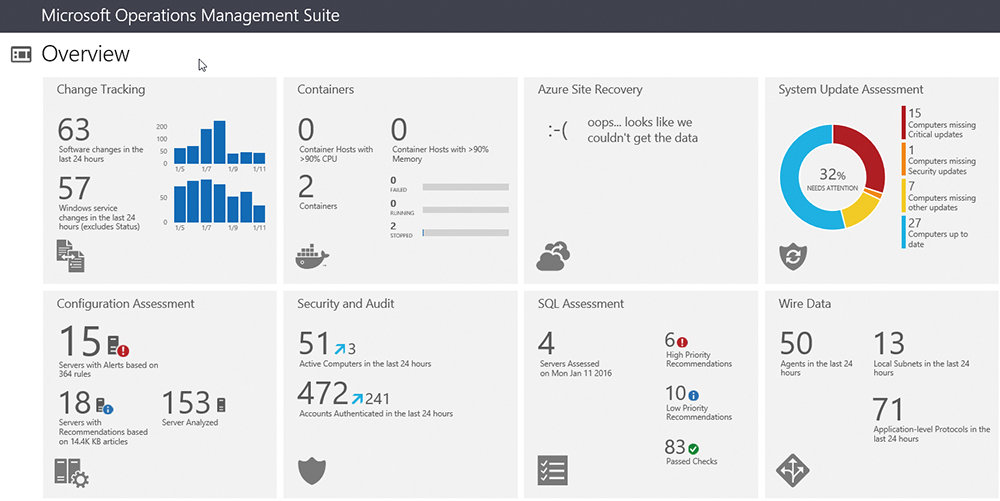Click the Stopped containers progress bar
The image size is (1000, 501).
click(x=466, y=233)
